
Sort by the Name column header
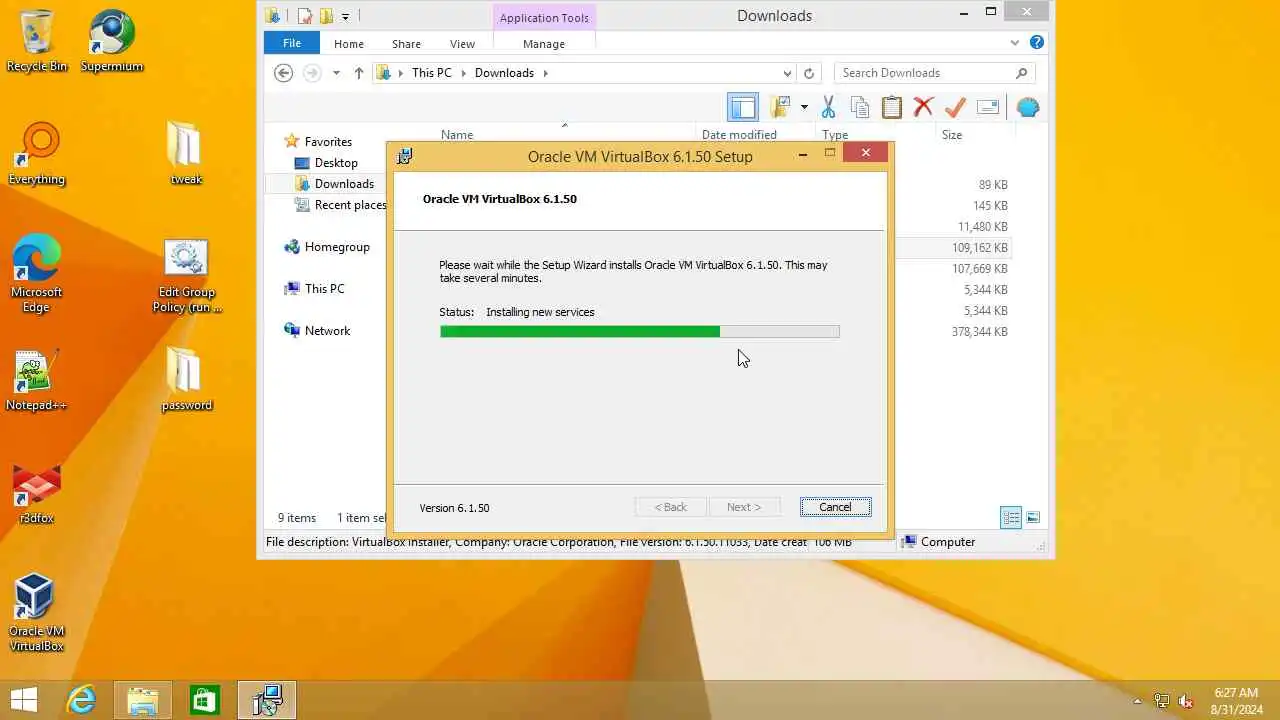coord(457,135)
